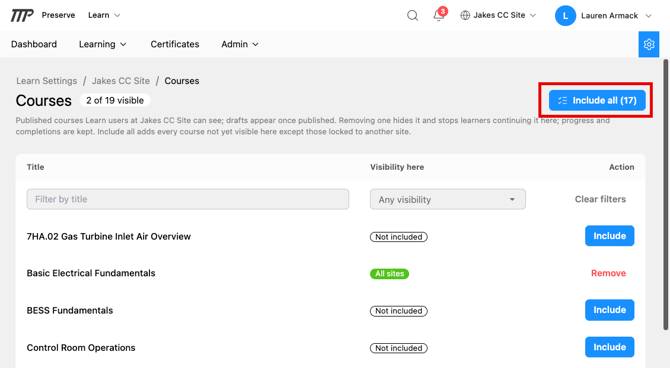Click the Control Room Operations title
This screenshot has height=368, width=670.
pos(81,347)
